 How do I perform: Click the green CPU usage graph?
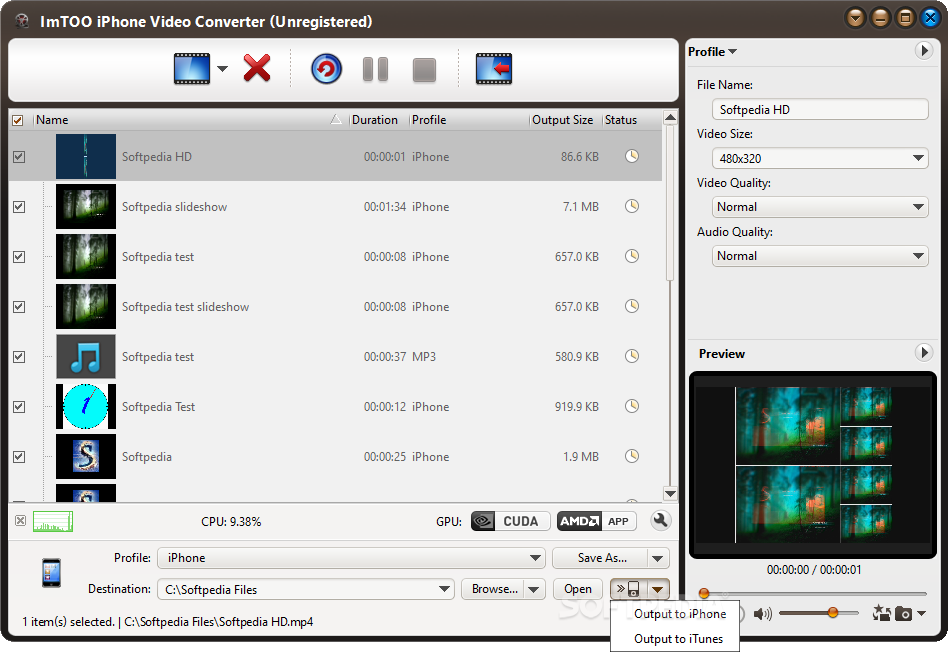click(x=53, y=521)
